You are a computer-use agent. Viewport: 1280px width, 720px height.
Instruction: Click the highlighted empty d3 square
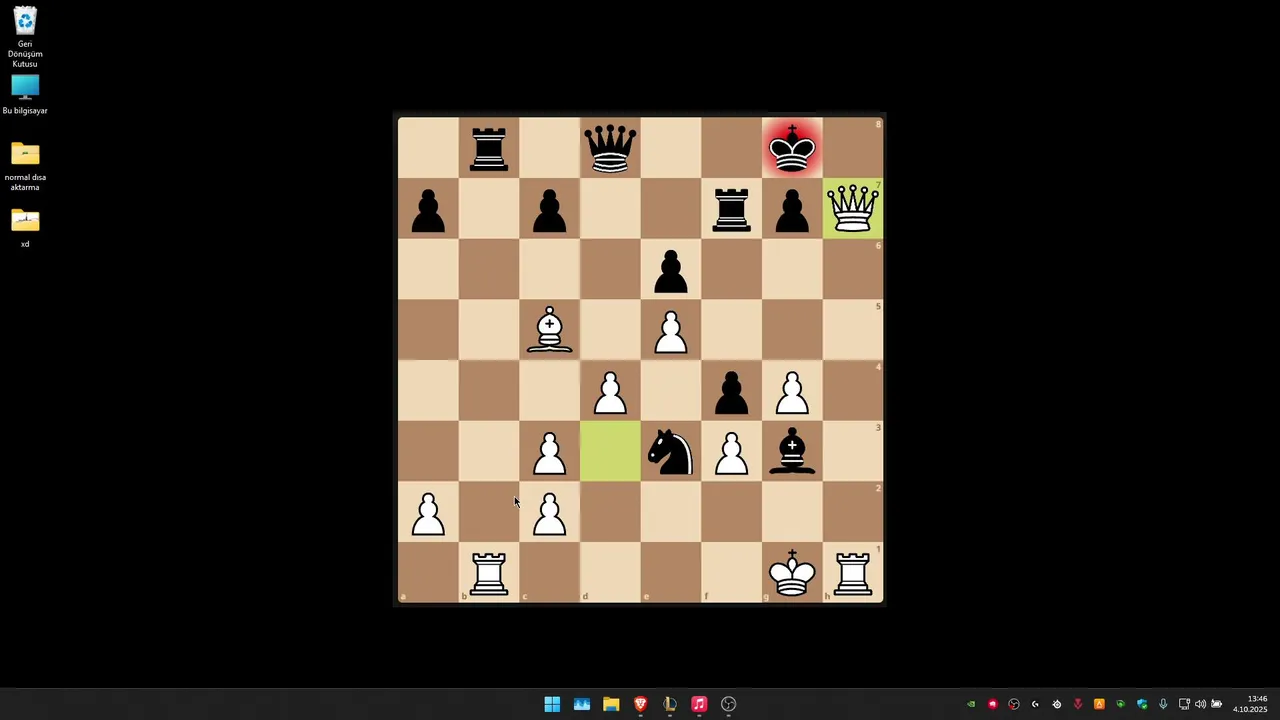[x=610, y=452]
